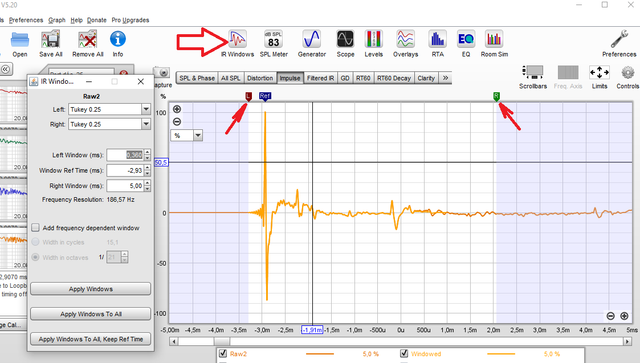Open the RTA analyzer
The height and width of the screenshot is (363, 640).
437,43
